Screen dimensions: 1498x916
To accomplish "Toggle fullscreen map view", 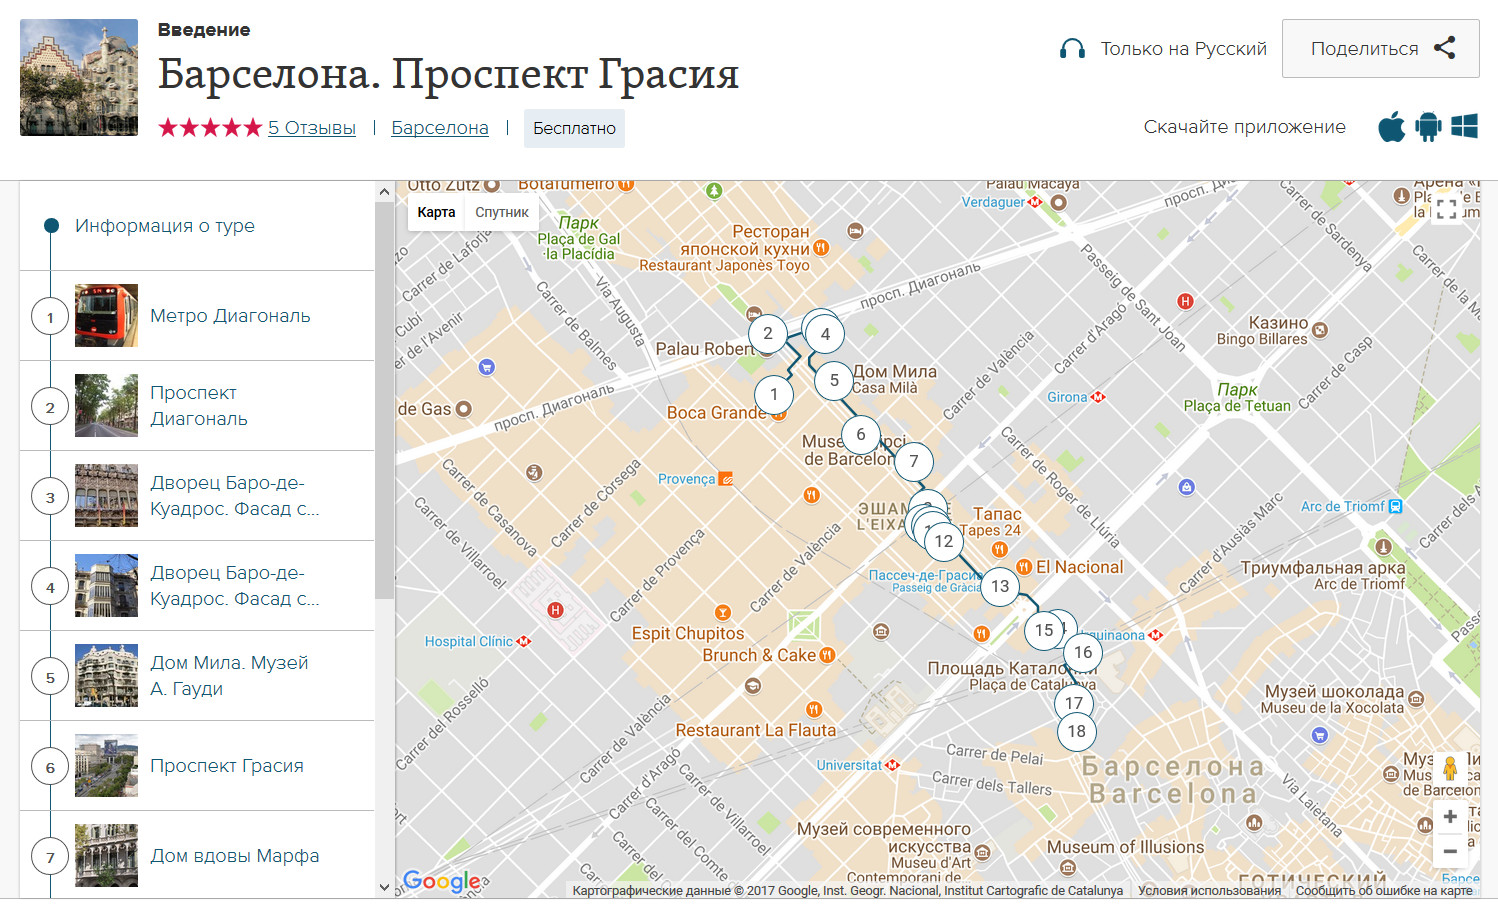I will point(1447,209).
